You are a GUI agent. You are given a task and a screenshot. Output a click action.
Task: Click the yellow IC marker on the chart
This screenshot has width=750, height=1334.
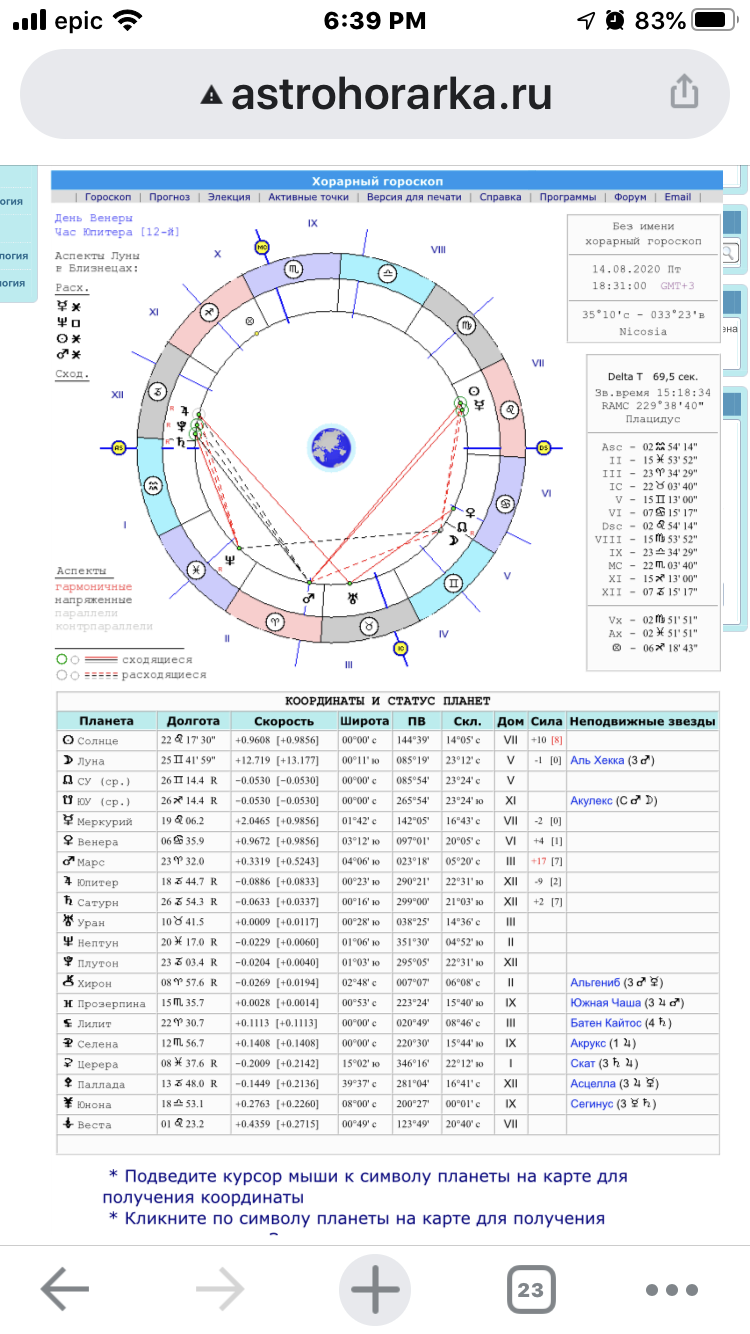(400, 648)
